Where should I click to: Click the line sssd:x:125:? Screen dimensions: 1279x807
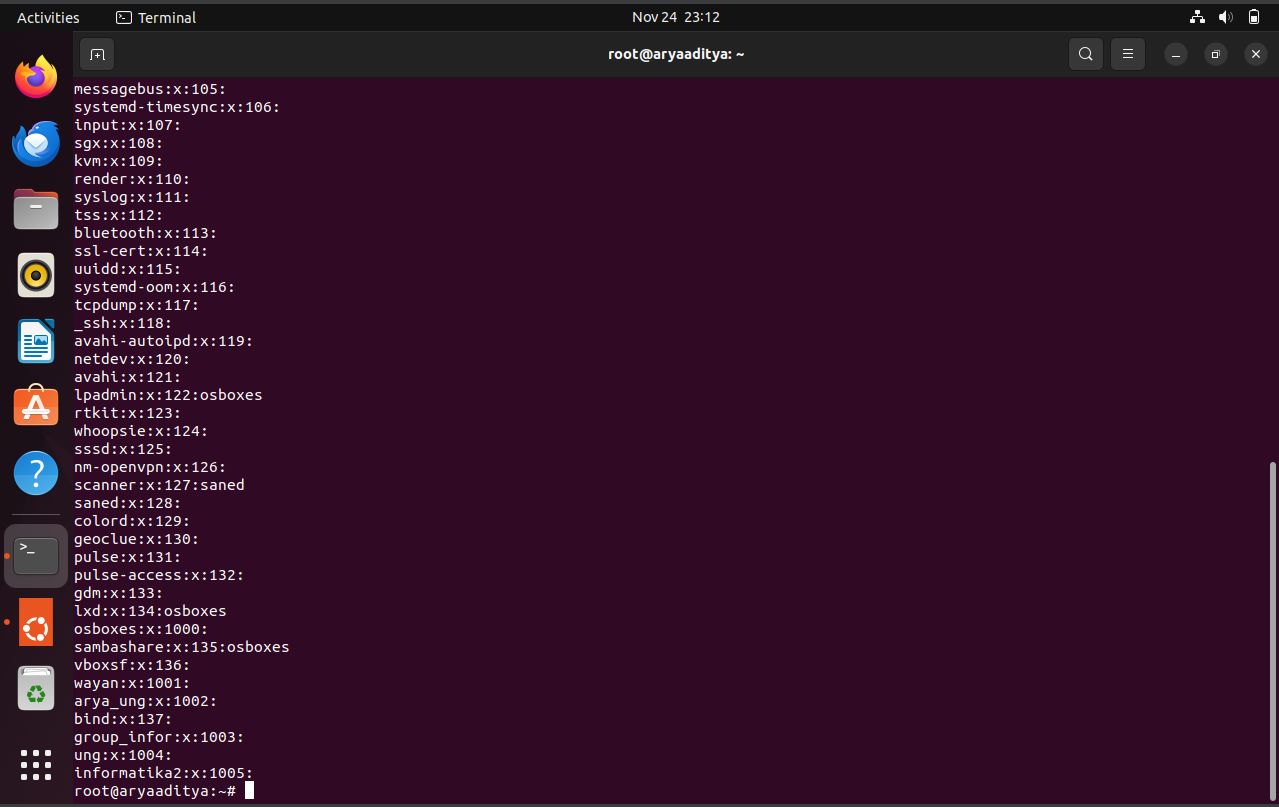pos(123,449)
